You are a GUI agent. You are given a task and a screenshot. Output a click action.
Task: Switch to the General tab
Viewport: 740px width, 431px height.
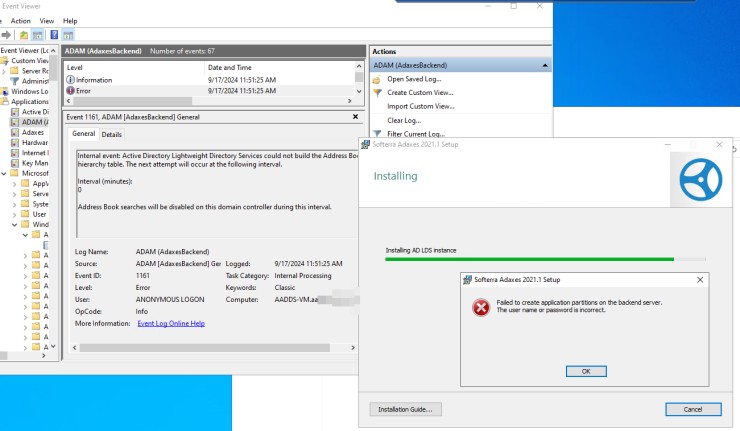pyautogui.click(x=84, y=134)
